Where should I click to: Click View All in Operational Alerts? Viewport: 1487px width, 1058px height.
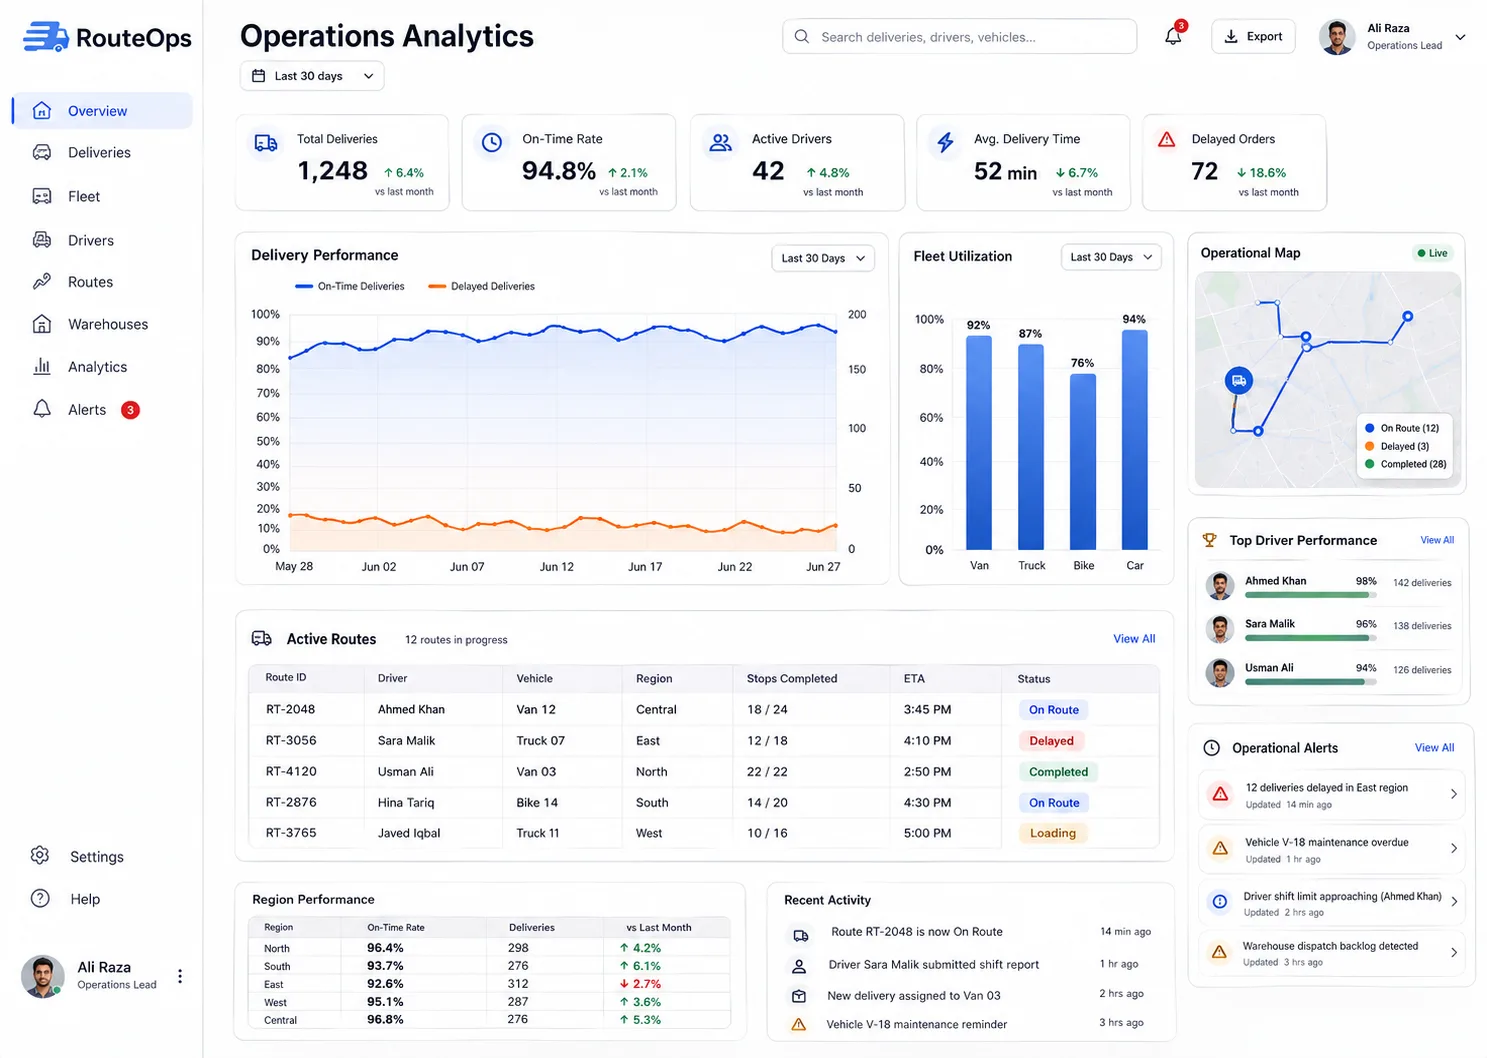[x=1434, y=748]
